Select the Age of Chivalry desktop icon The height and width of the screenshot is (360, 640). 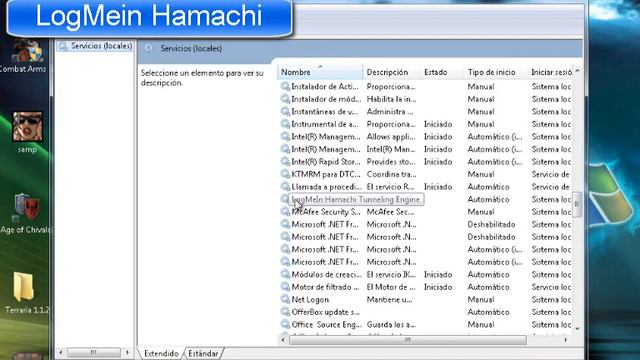(27, 207)
